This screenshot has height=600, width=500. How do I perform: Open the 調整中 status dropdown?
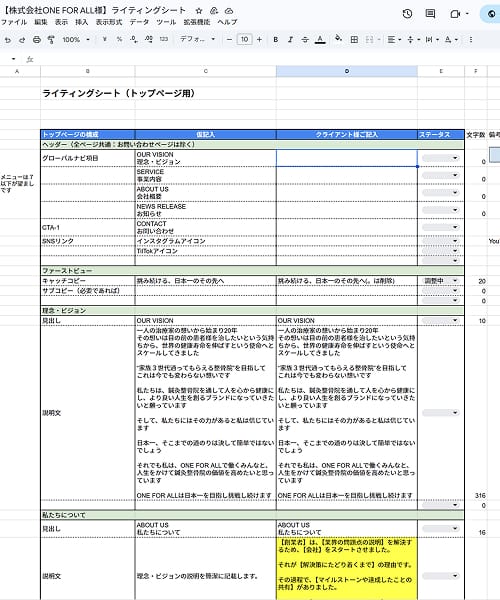tap(440, 280)
